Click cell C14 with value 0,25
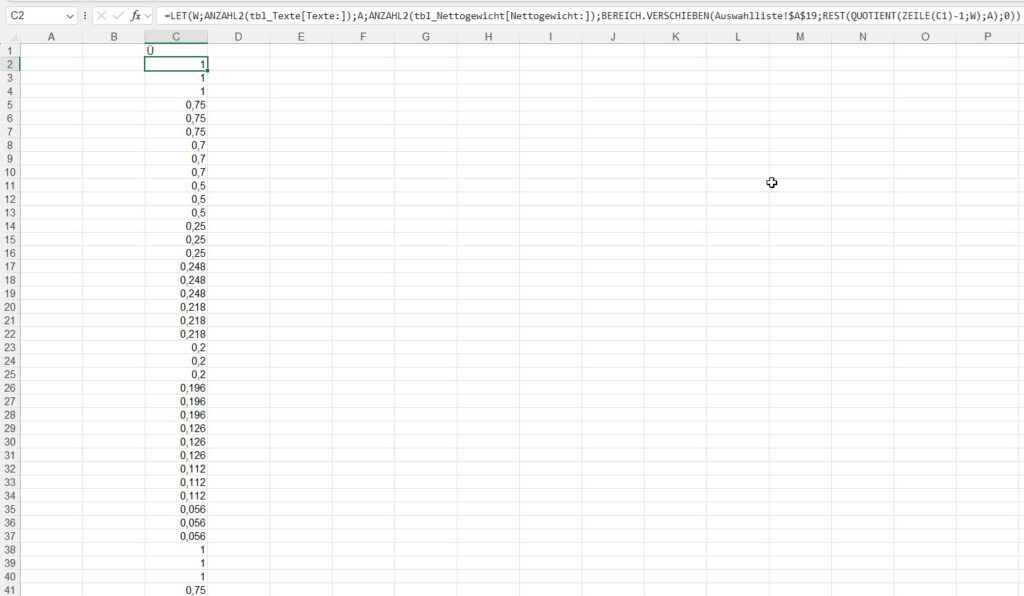 [x=176, y=226]
